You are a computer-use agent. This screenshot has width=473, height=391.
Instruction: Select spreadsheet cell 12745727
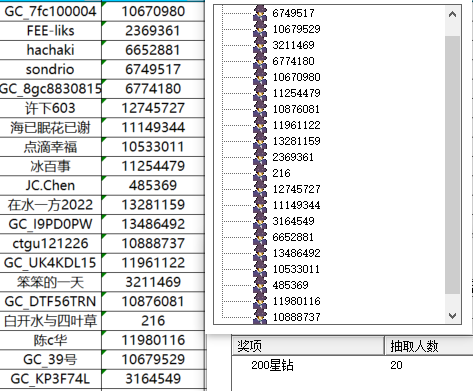coord(153,108)
